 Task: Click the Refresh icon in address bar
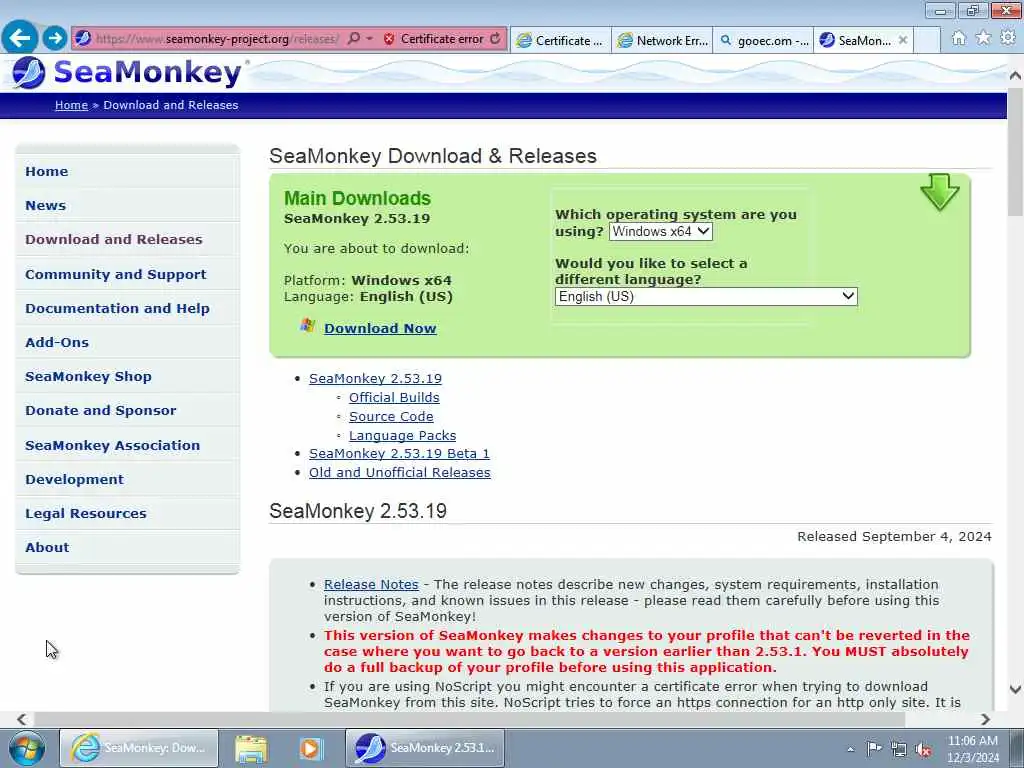point(496,39)
